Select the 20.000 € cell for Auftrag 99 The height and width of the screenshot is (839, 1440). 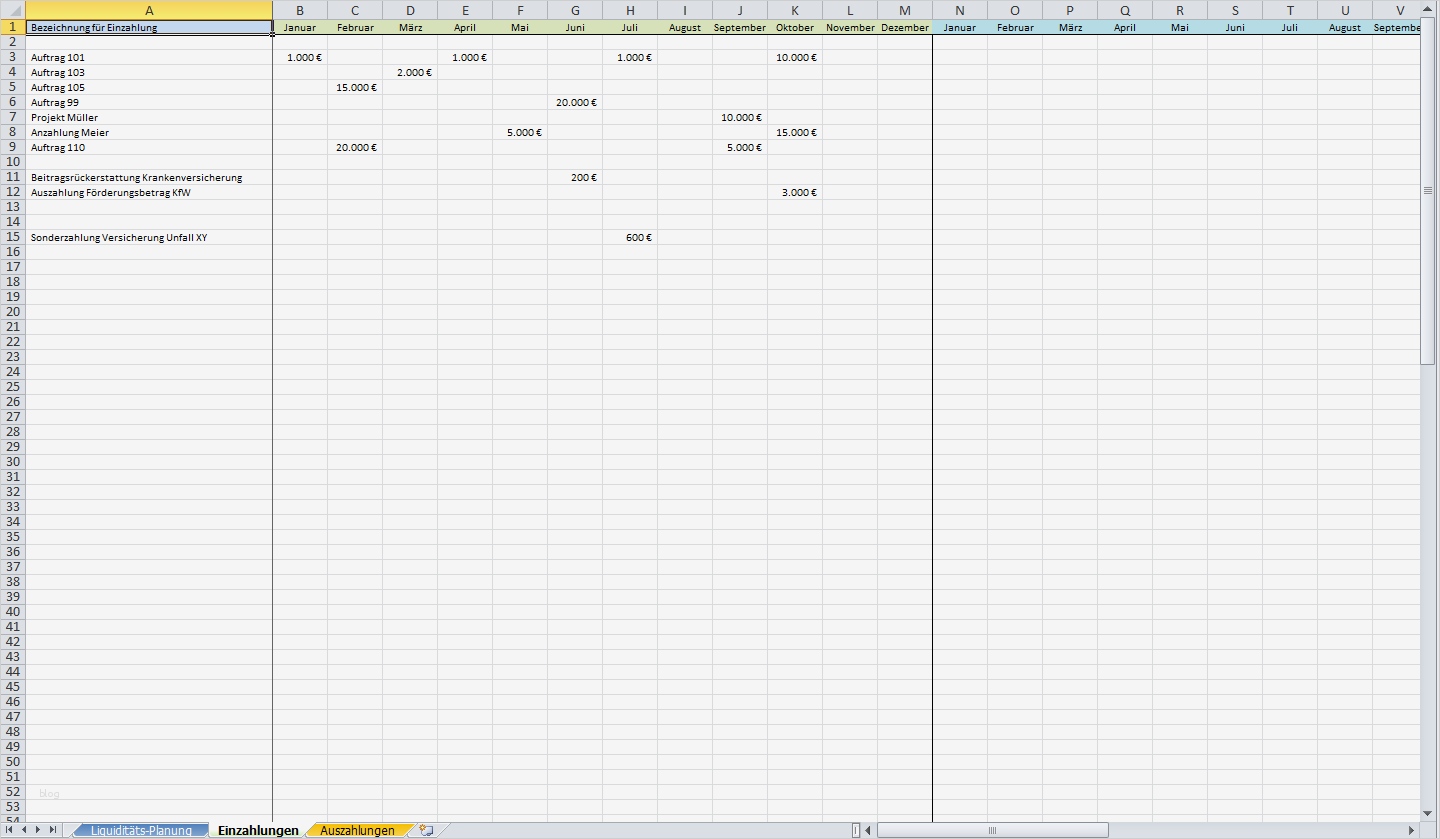coord(575,102)
